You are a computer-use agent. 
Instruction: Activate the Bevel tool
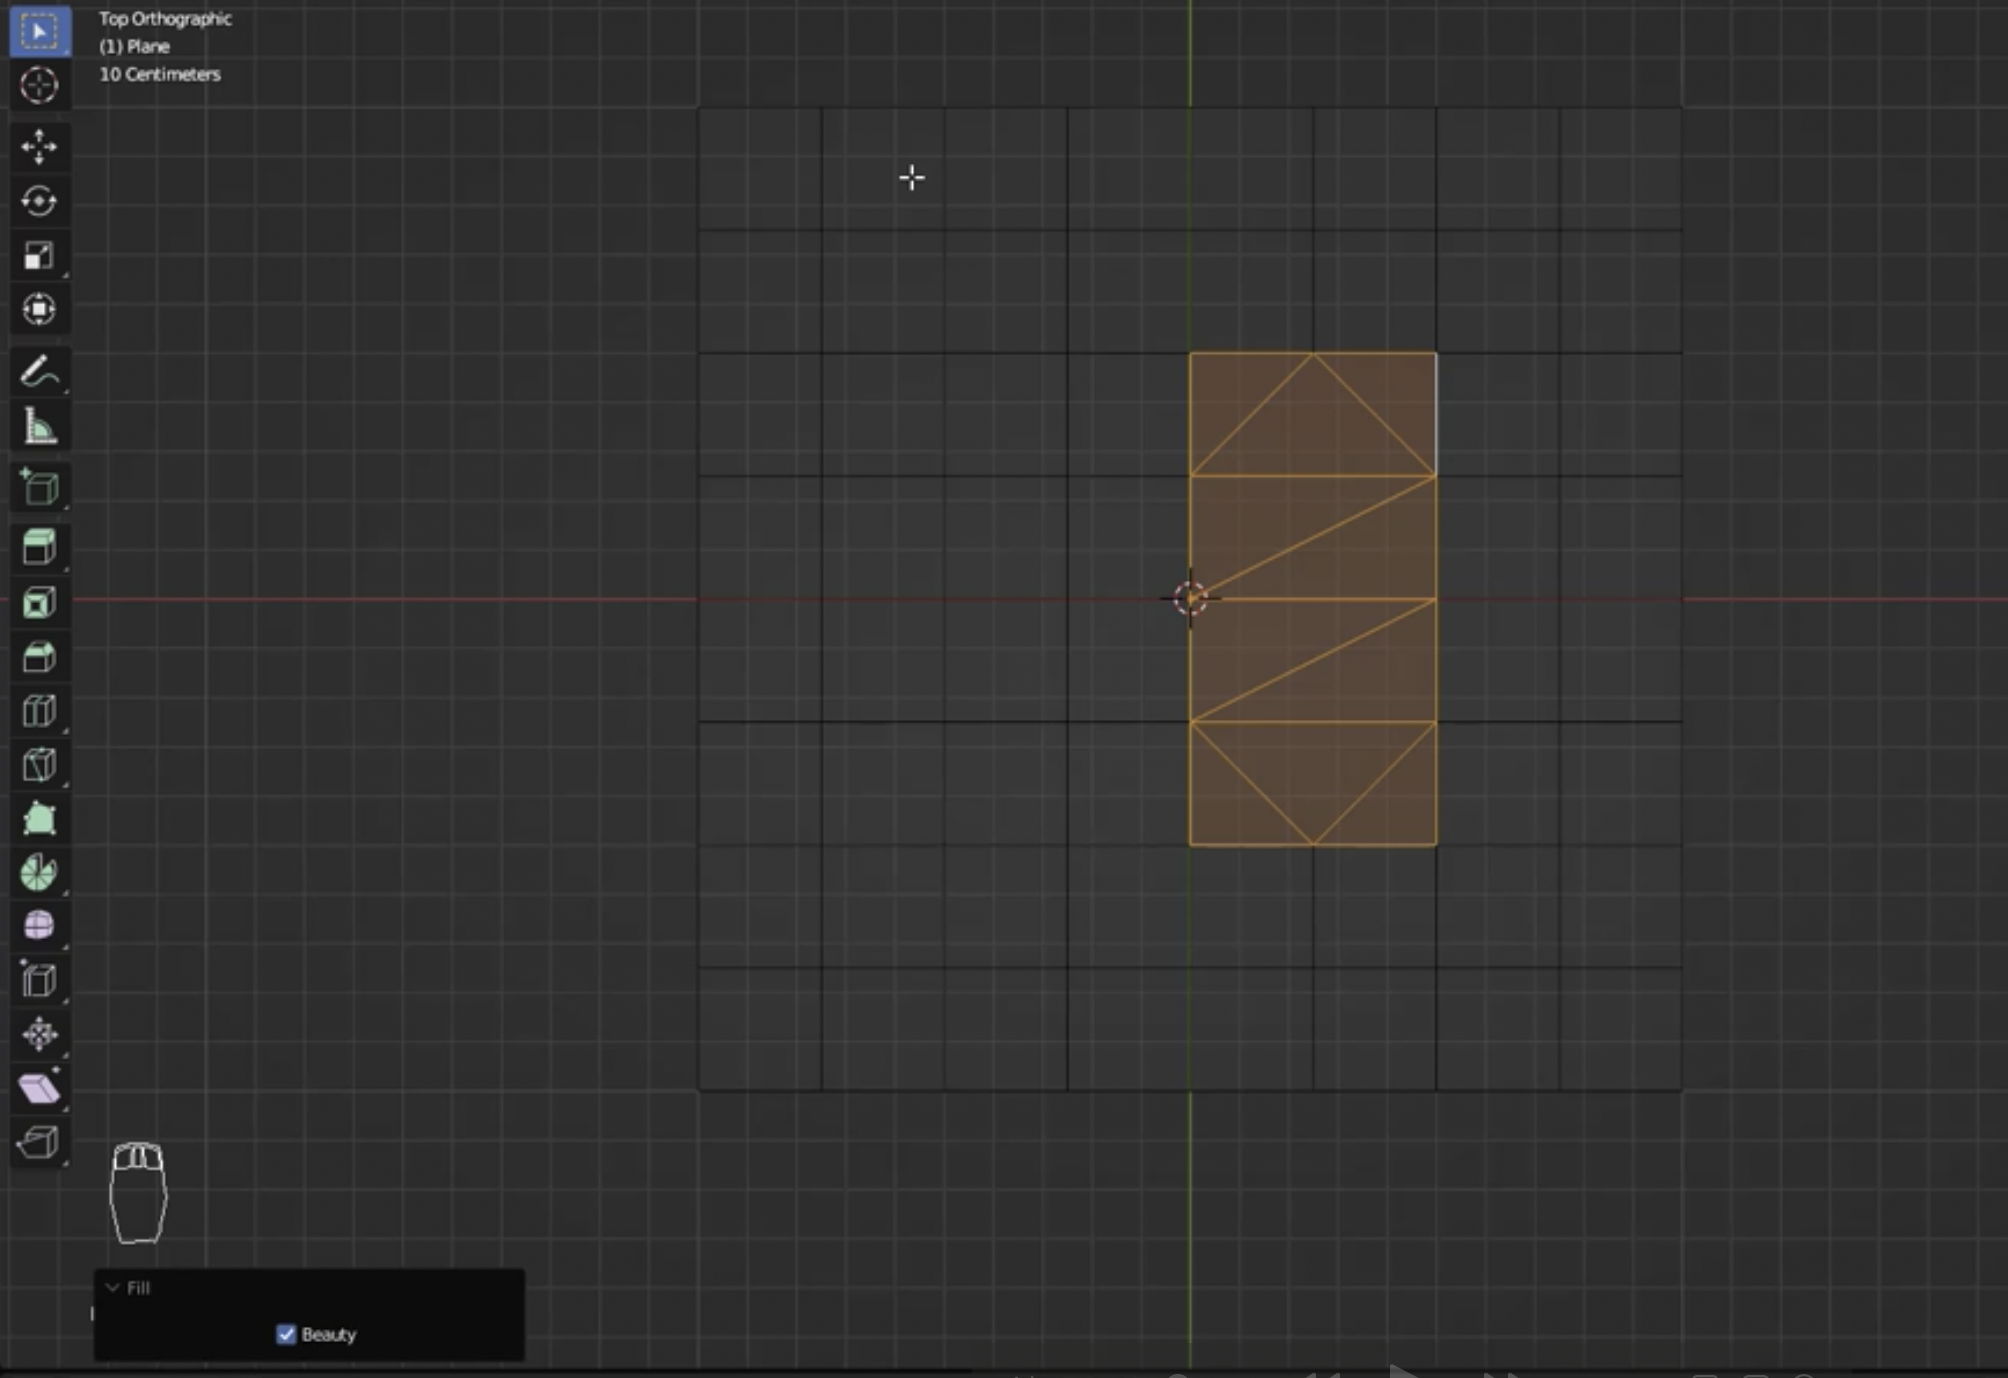pyautogui.click(x=39, y=657)
